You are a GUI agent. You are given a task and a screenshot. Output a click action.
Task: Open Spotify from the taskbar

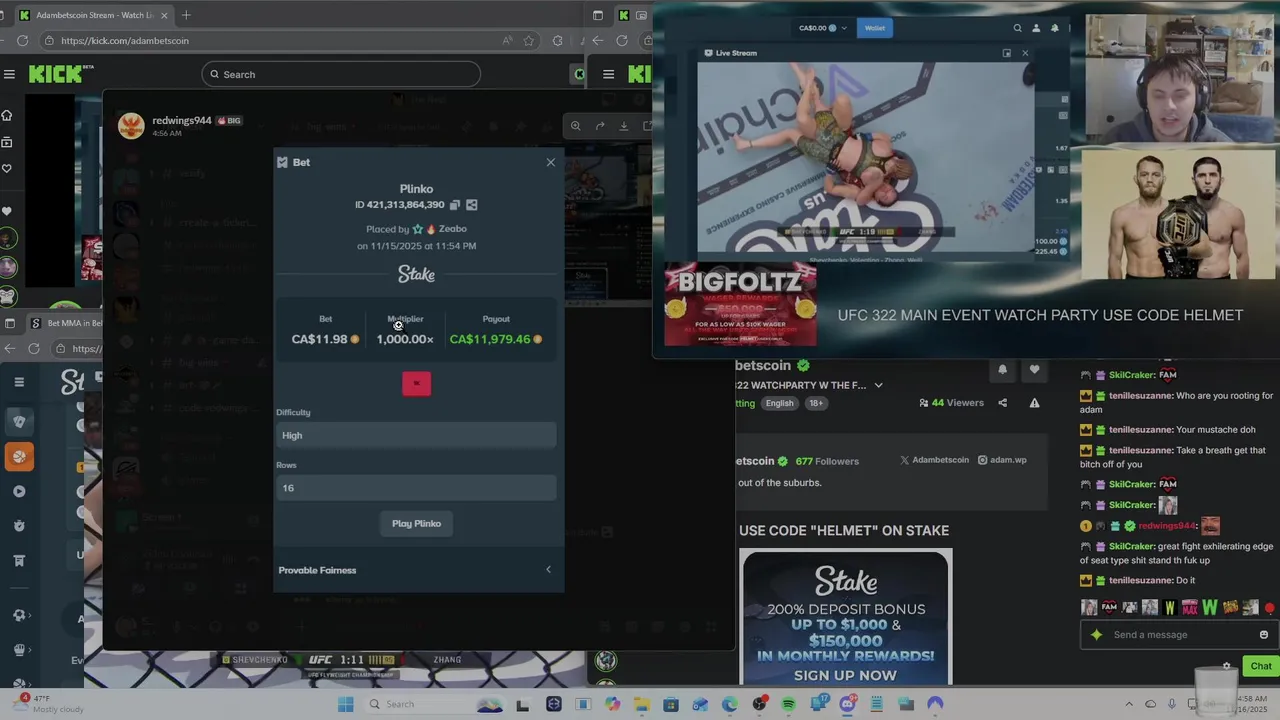(788, 704)
